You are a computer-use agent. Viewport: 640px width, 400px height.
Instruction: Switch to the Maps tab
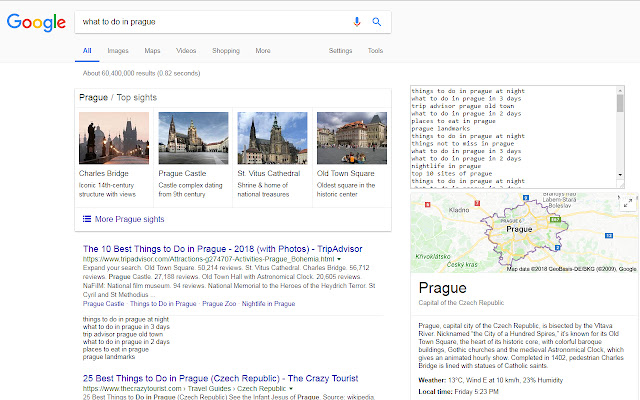pos(152,50)
